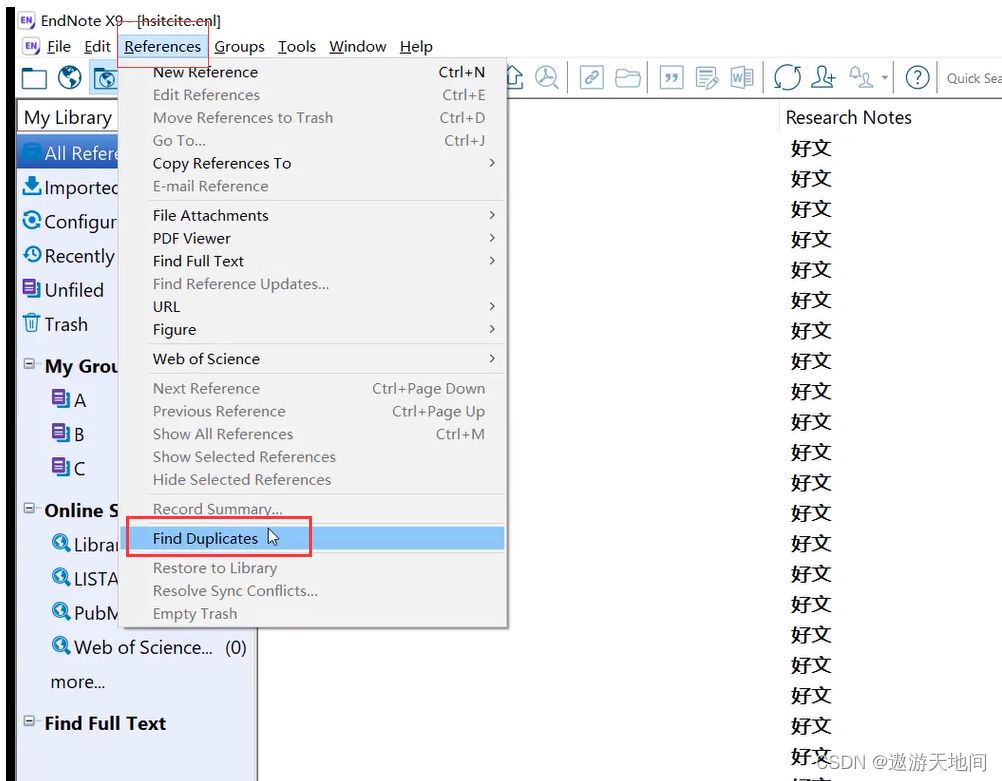This screenshot has height=781, width=1002.
Task: Open the Help menu
Action: coord(416,47)
